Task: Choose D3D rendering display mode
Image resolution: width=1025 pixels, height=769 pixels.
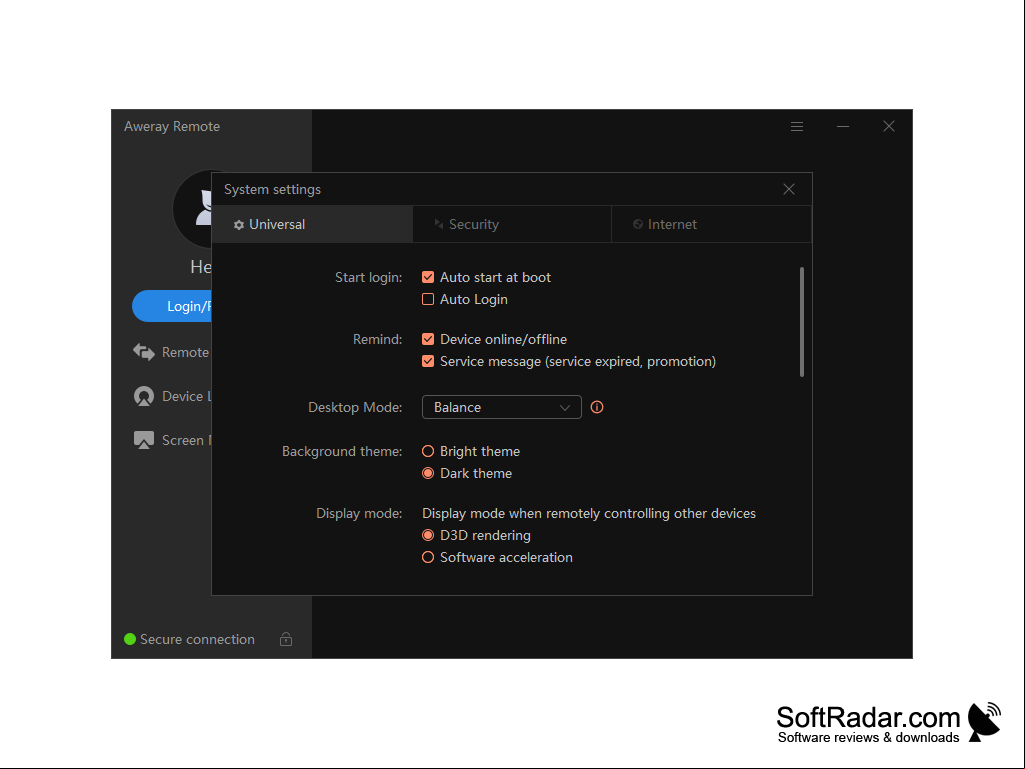Action: click(x=428, y=536)
